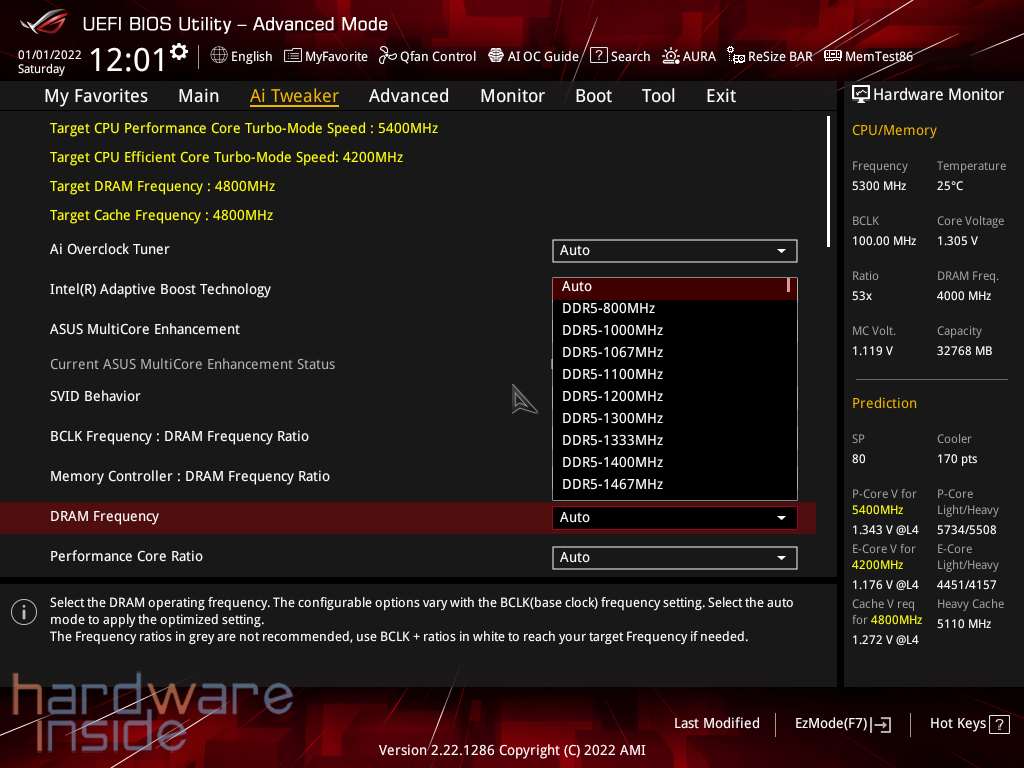Click the Target CPU Performance Core Turbo-Mode text
This screenshot has height=768, width=1024.
[x=244, y=129]
